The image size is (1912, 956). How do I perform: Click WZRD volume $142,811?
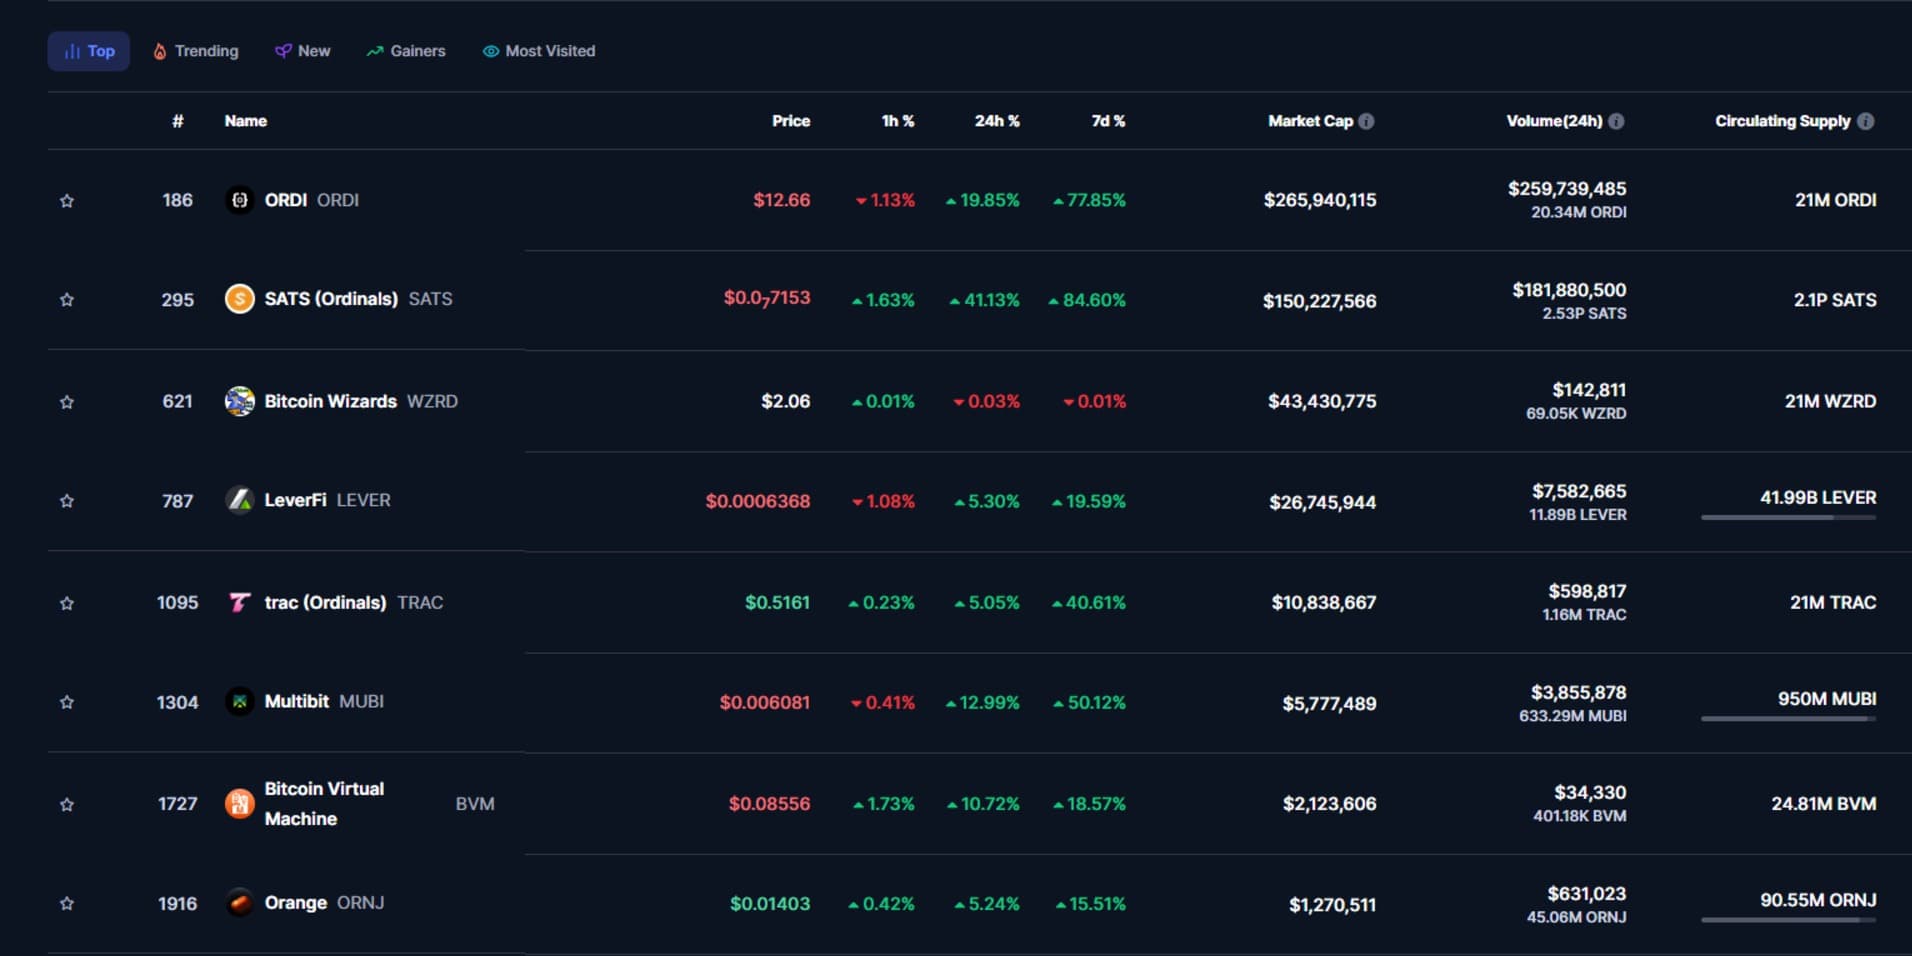1589,390
